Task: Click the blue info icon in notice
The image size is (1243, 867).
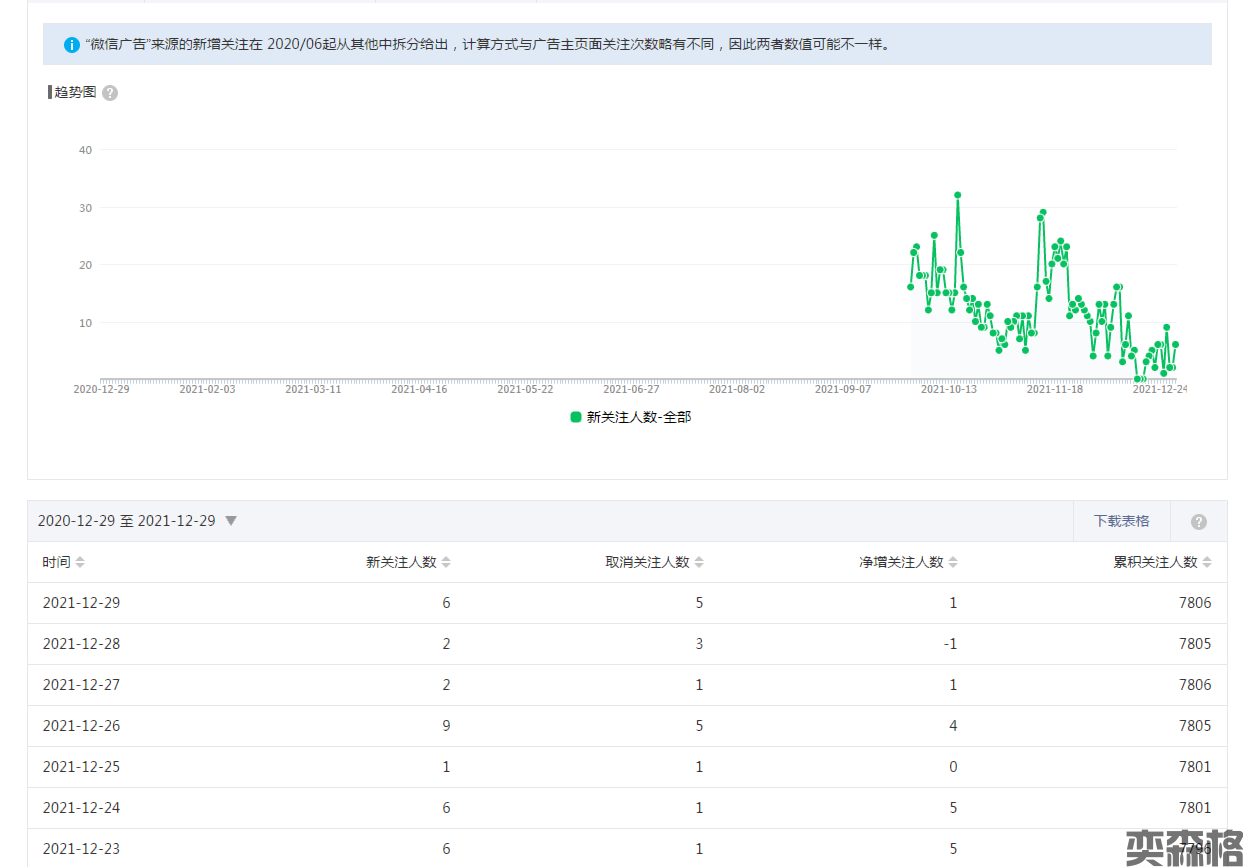Action: click(71, 45)
